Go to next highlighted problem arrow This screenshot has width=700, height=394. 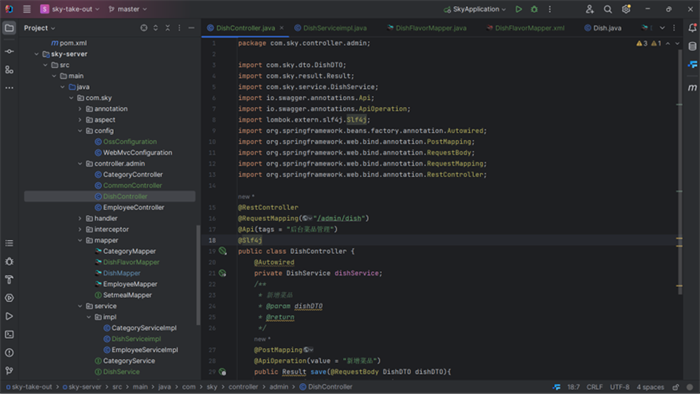[x=677, y=43]
